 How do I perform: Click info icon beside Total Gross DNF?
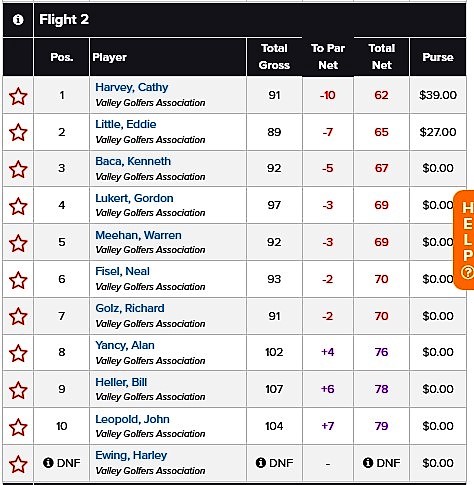[261, 462]
